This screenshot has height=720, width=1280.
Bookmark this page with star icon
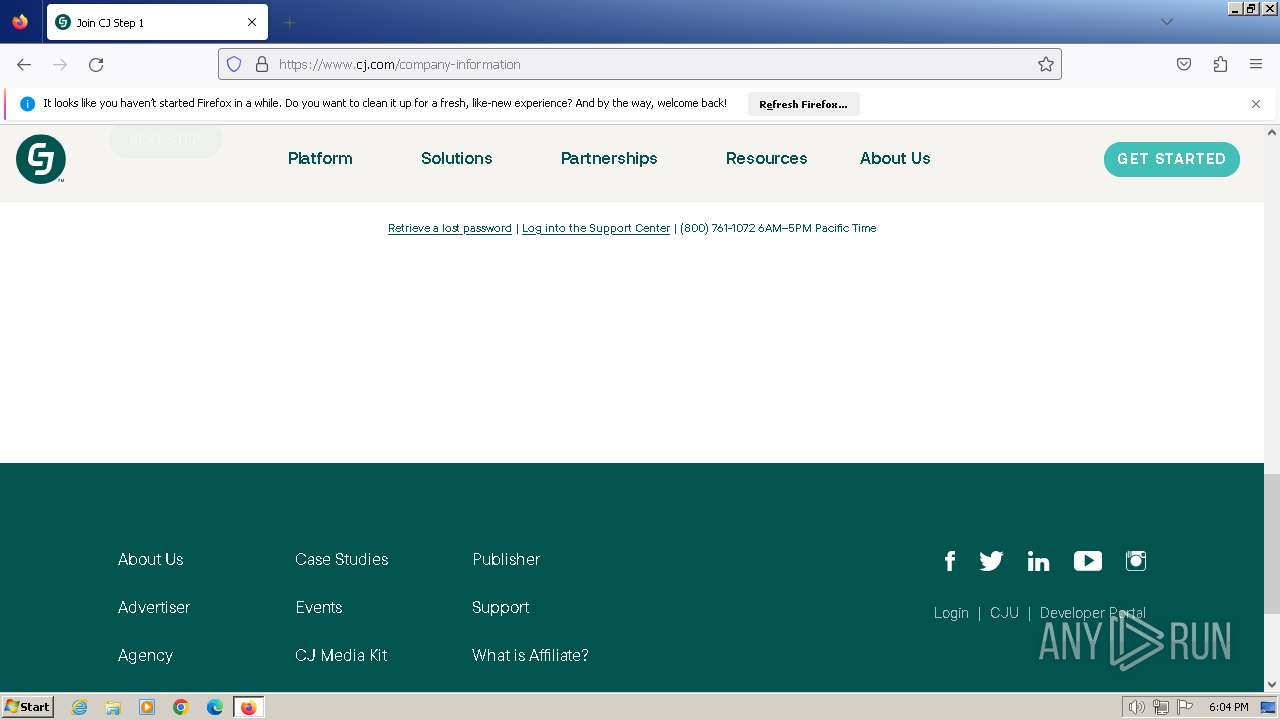pyautogui.click(x=1046, y=64)
